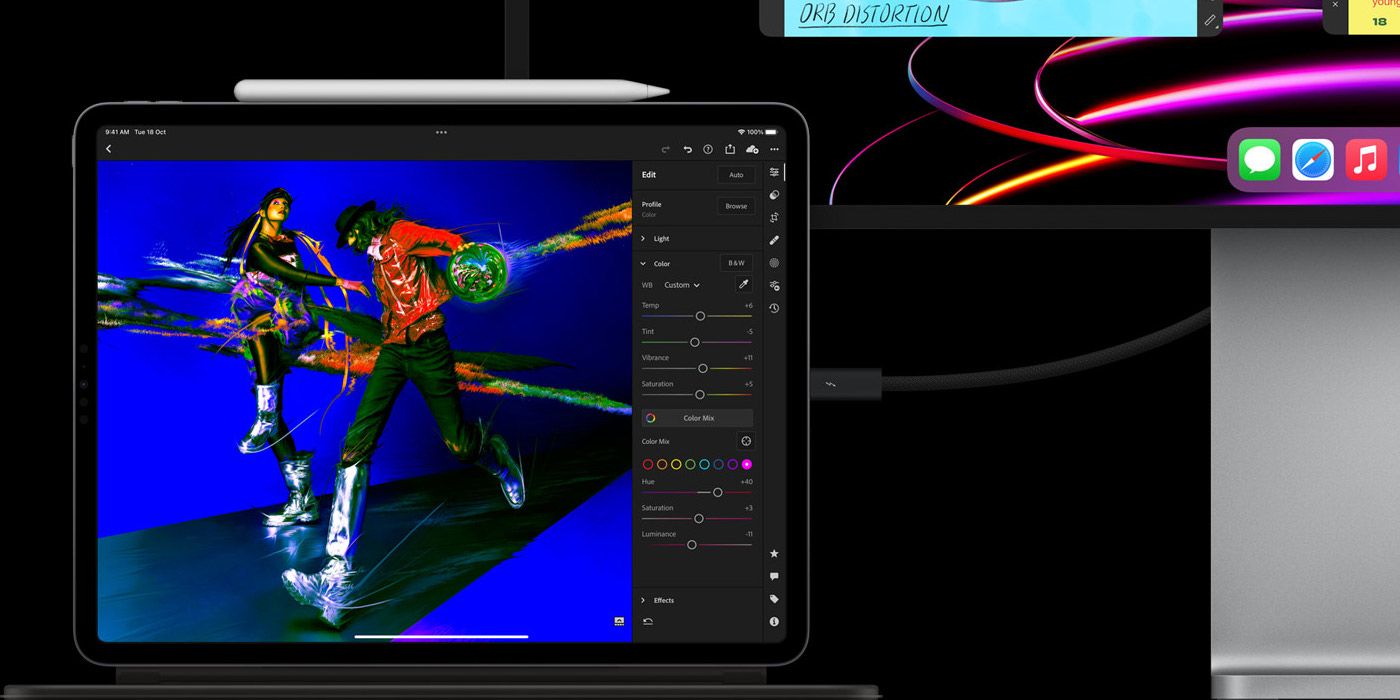Tap the white balance eyedropper
This screenshot has height=700, width=1400.
click(x=743, y=285)
